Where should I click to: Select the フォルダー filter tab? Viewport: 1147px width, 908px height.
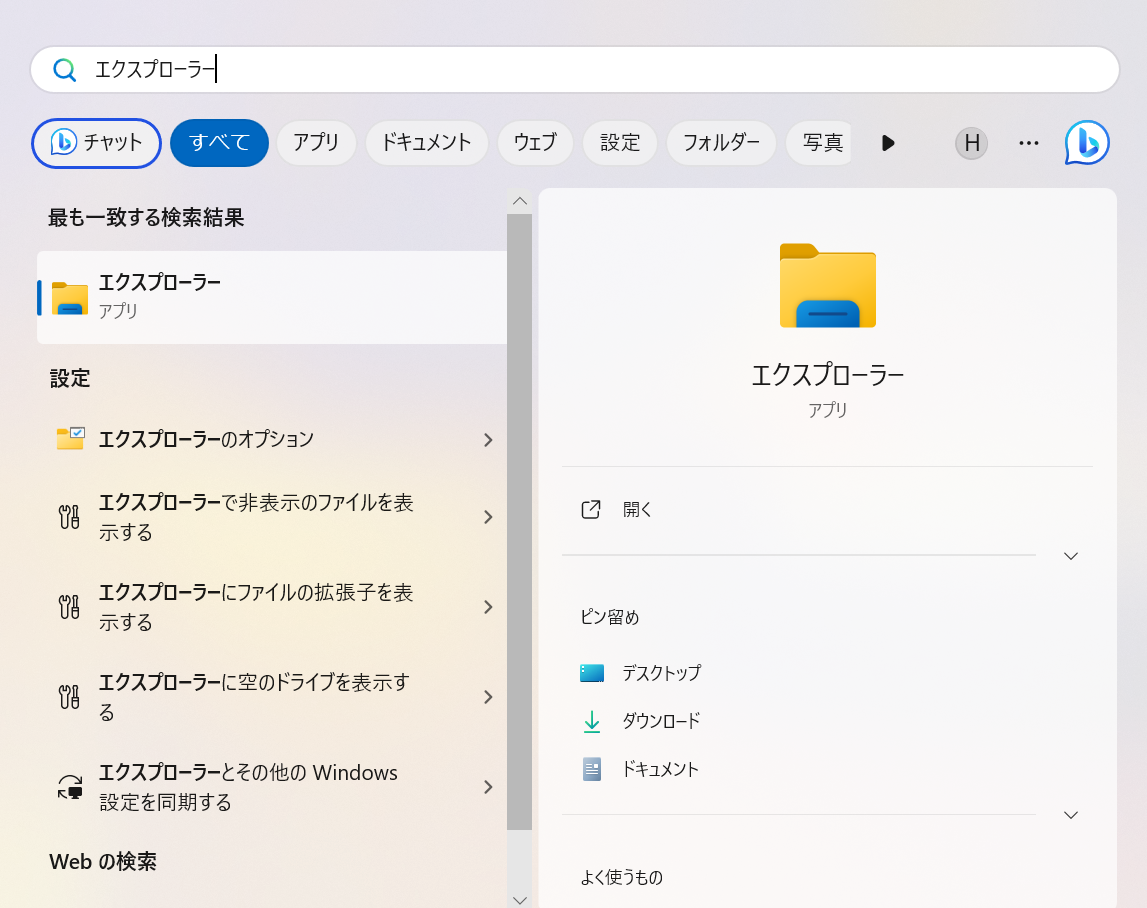coord(721,143)
